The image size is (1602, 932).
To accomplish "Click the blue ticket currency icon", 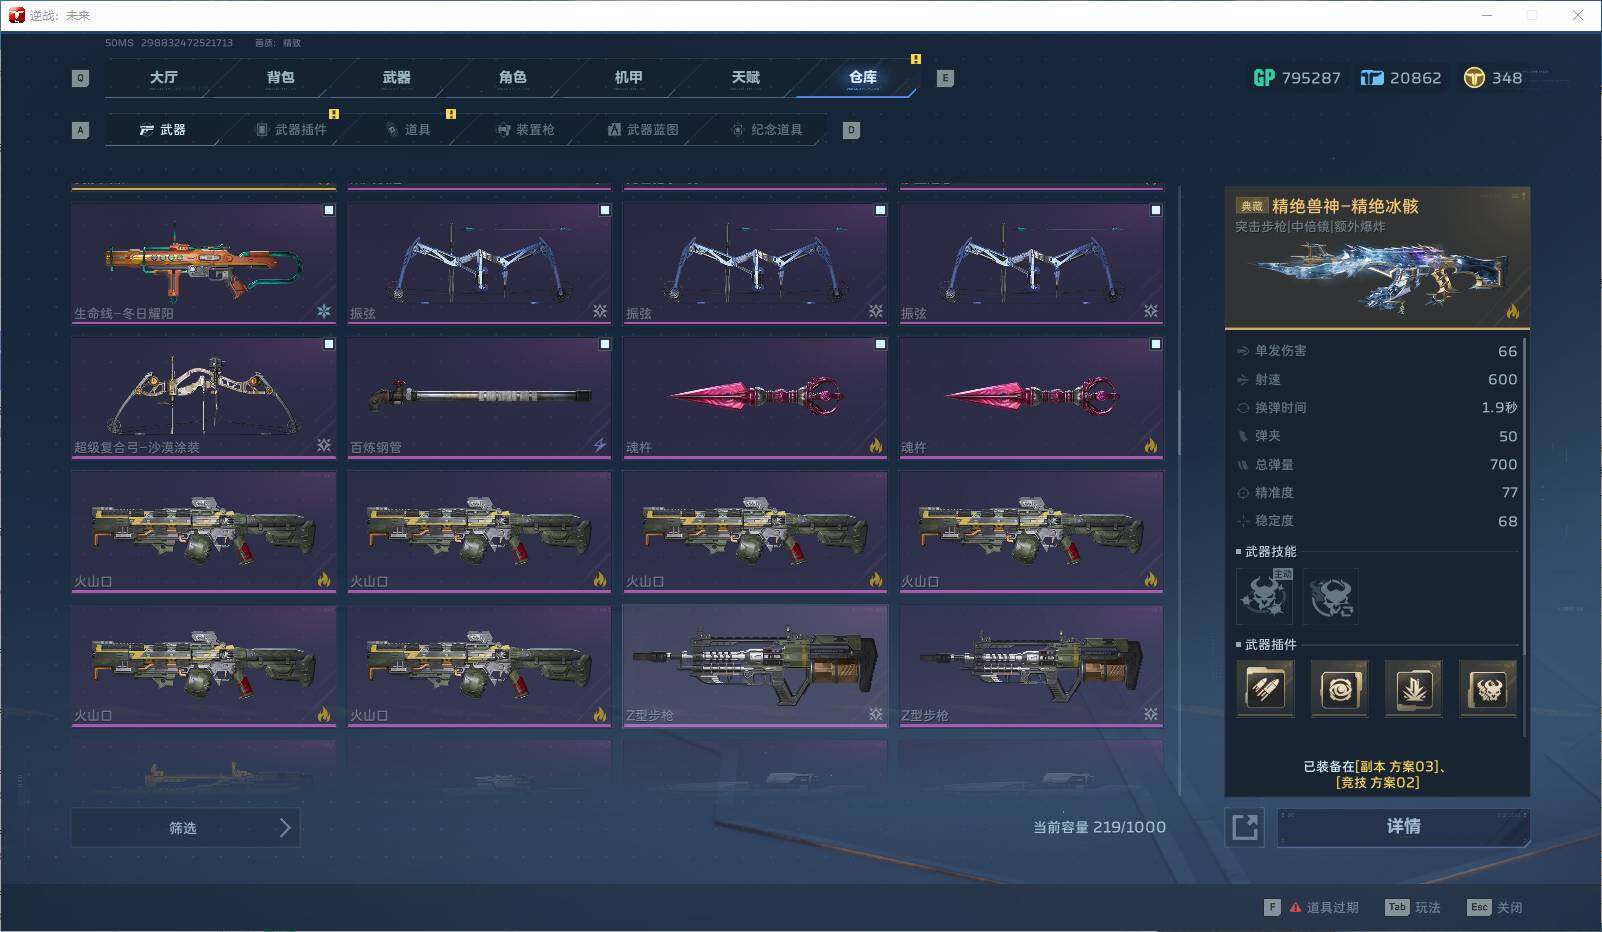I will pyautogui.click(x=1372, y=77).
